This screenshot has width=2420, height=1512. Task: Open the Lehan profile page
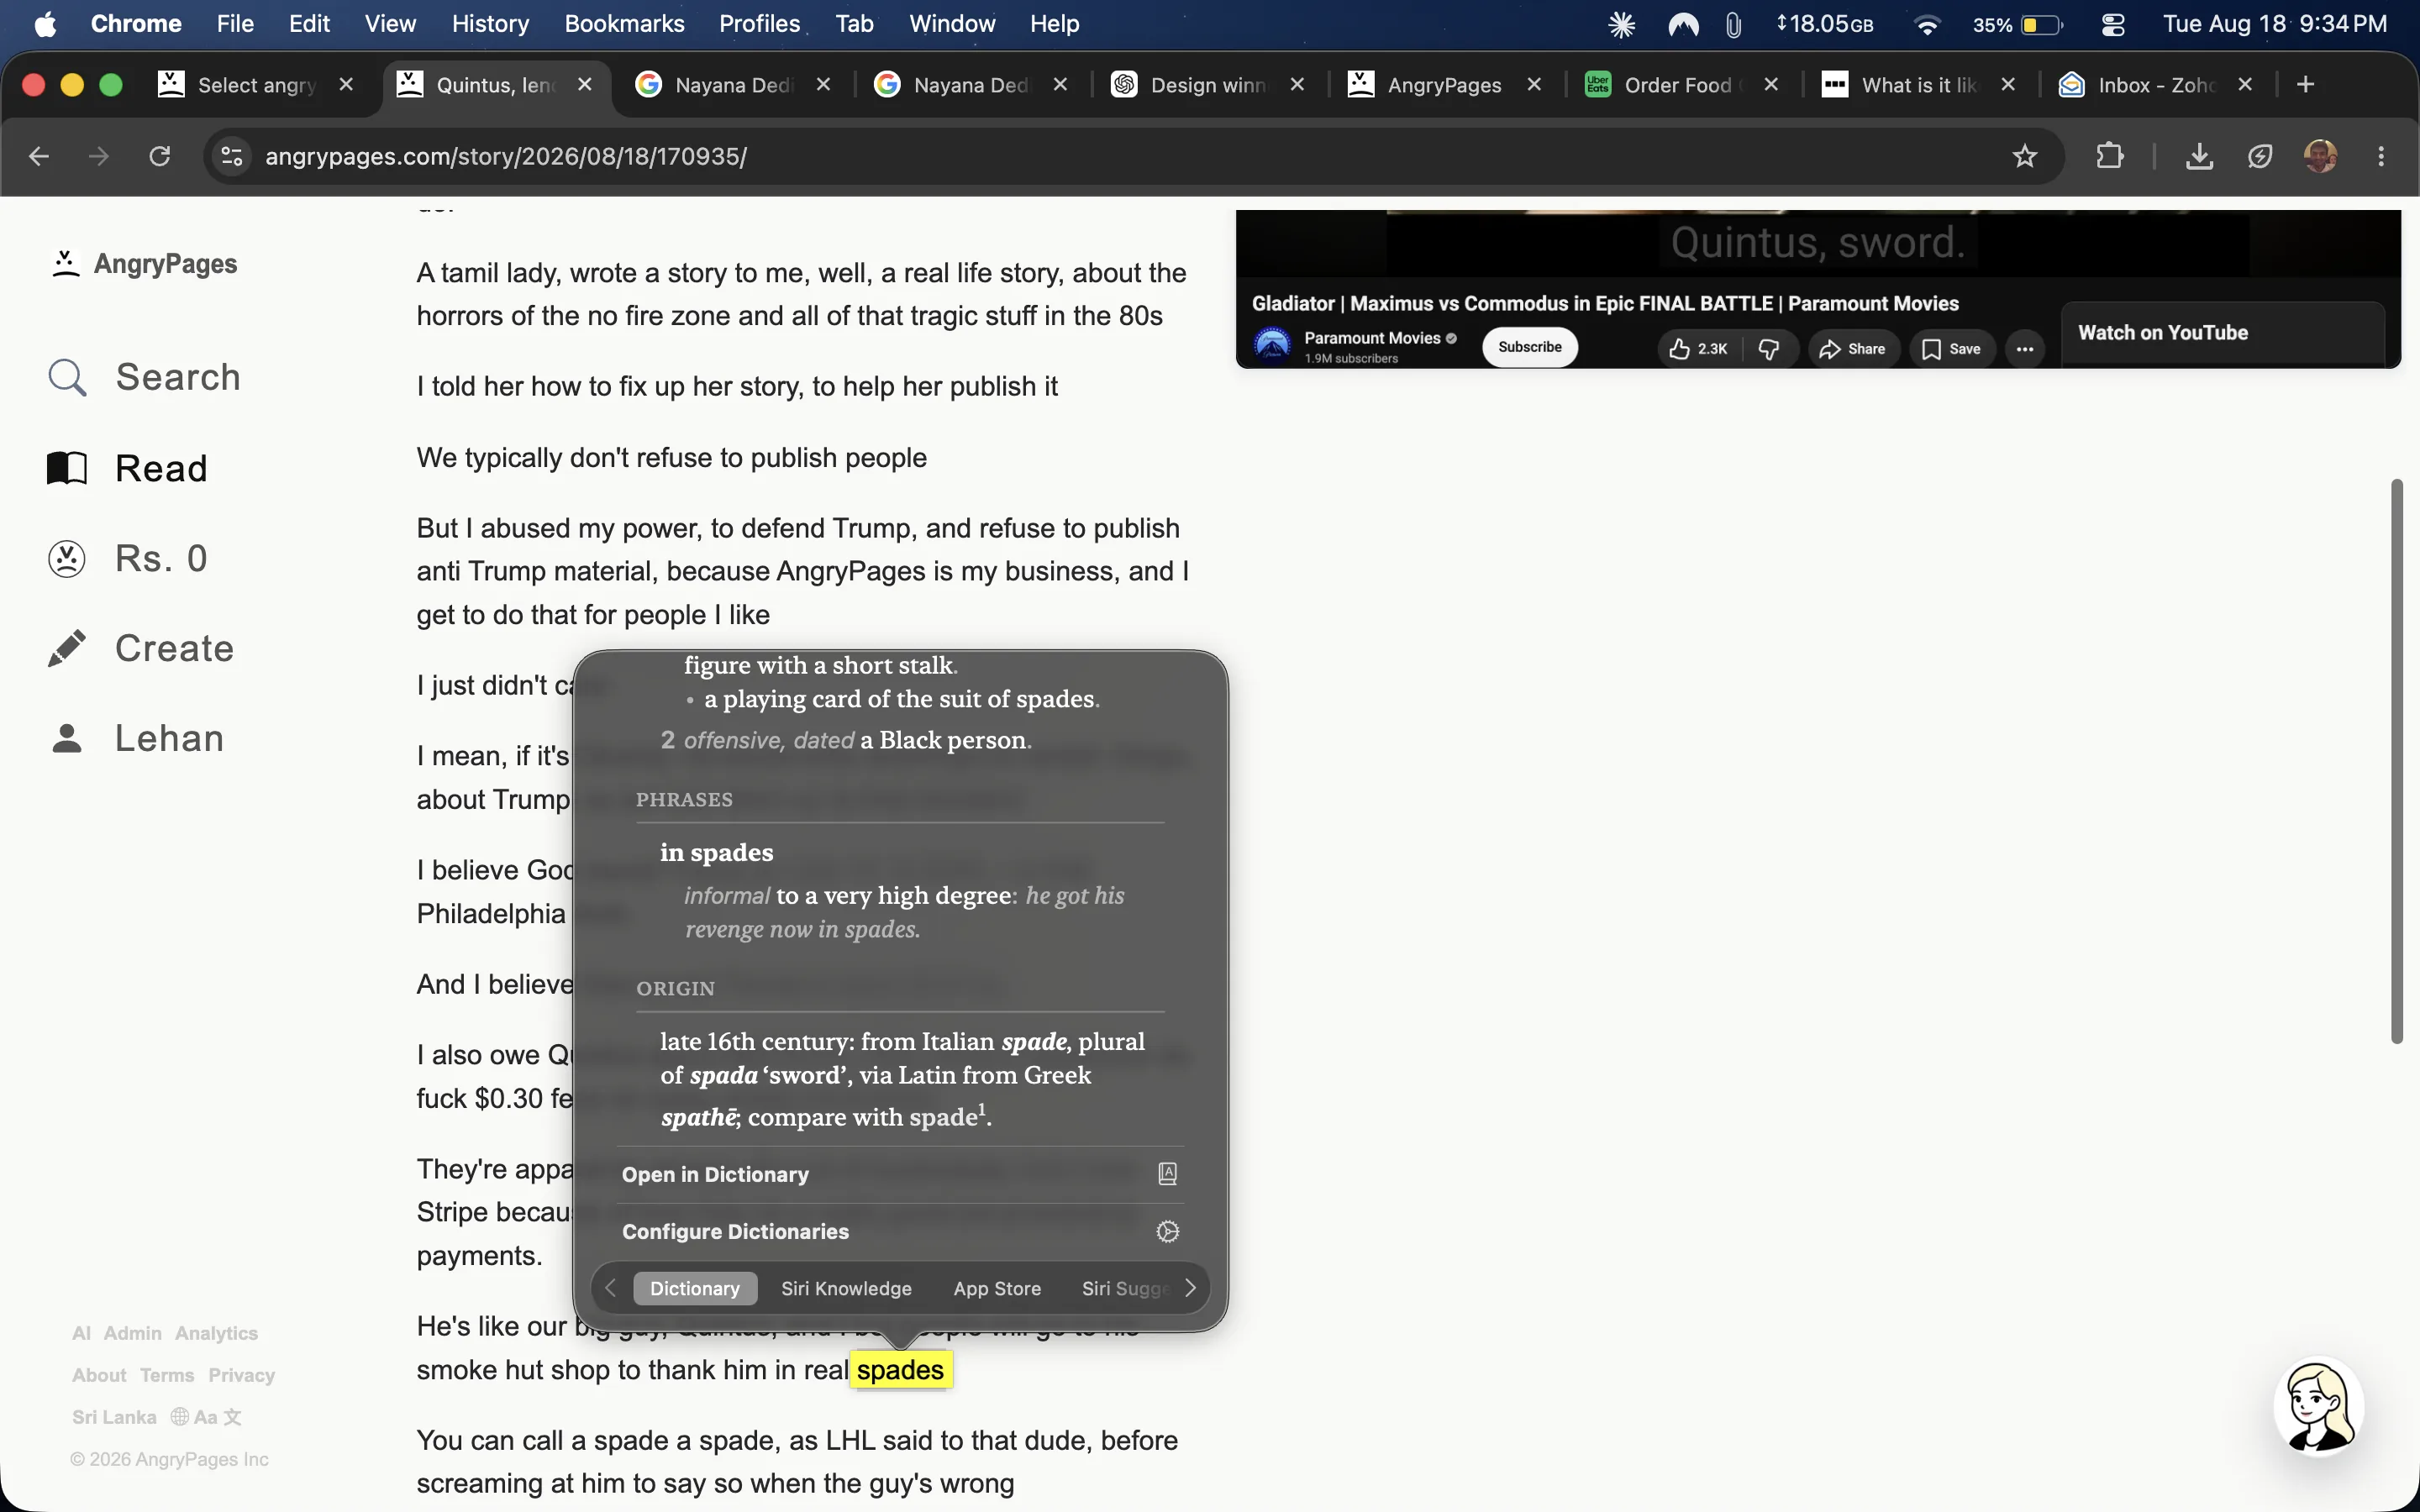point(136,738)
